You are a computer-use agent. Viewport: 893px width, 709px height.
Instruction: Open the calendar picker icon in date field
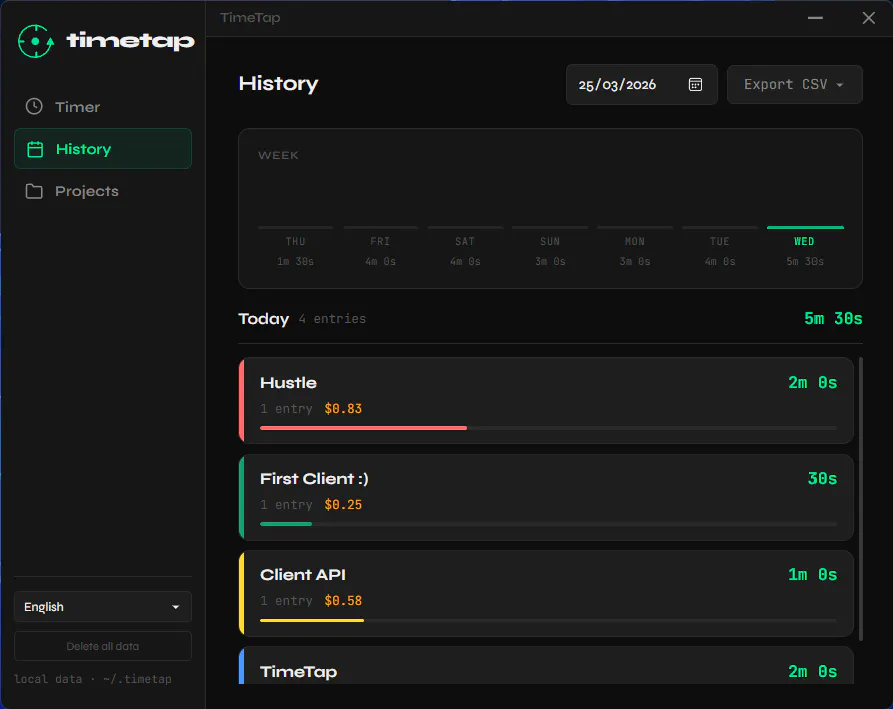[695, 84]
